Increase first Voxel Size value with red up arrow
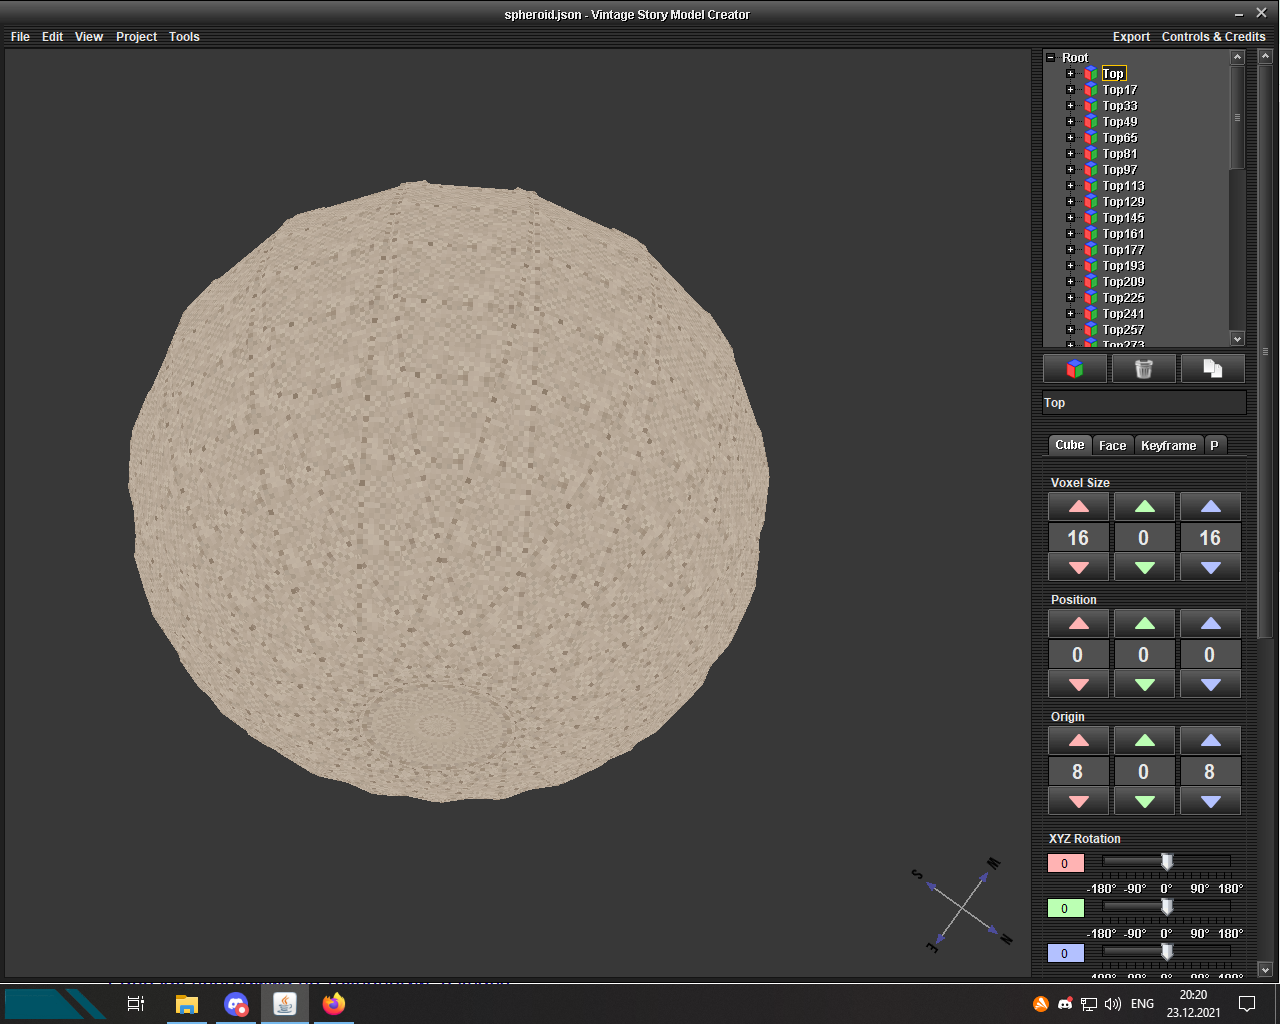Viewport: 1280px width, 1024px height. pyautogui.click(x=1078, y=507)
